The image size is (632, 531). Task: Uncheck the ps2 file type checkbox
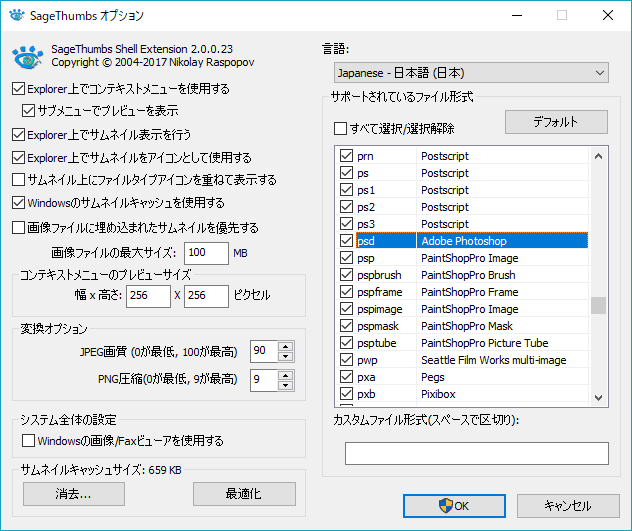[x=346, y=206]
